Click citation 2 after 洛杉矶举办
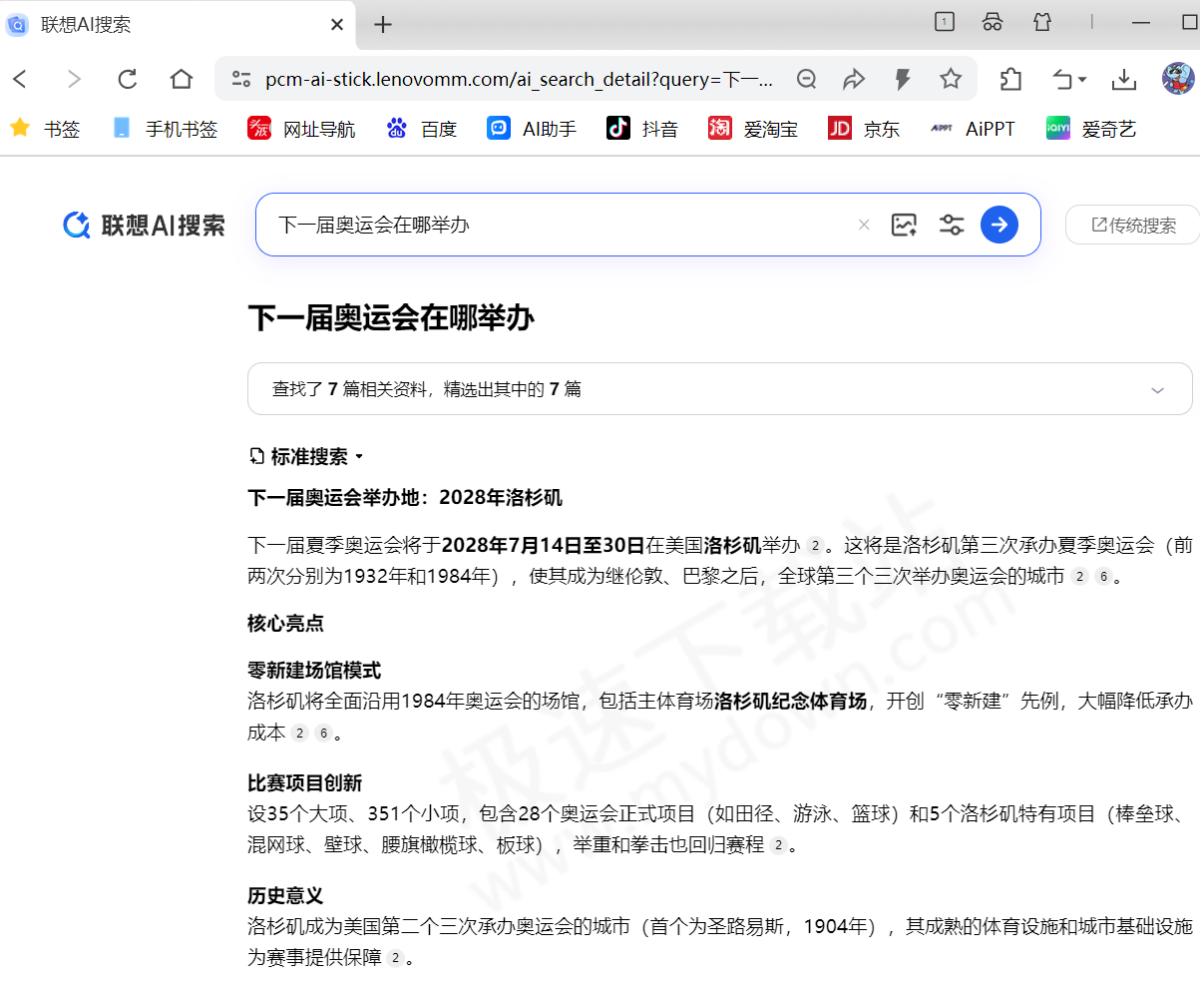This screenshot has height=988, width=1200. [816, 544]
